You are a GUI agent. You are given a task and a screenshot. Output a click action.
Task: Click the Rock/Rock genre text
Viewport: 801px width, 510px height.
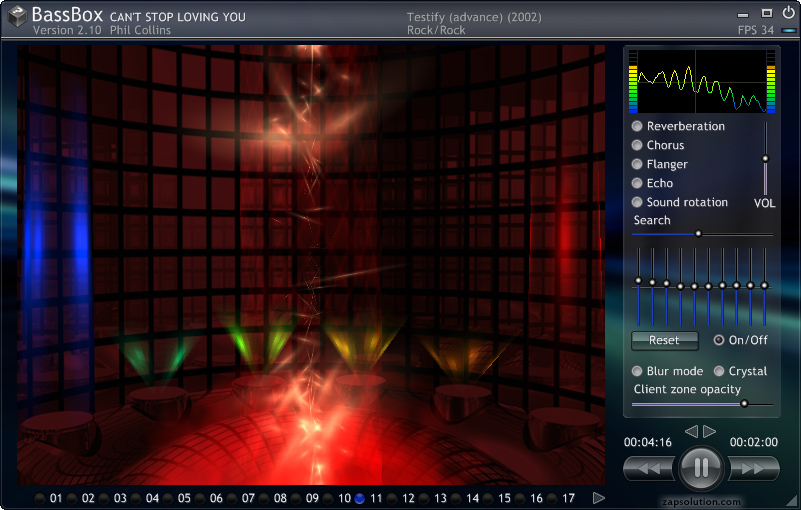tap(436, 30)
